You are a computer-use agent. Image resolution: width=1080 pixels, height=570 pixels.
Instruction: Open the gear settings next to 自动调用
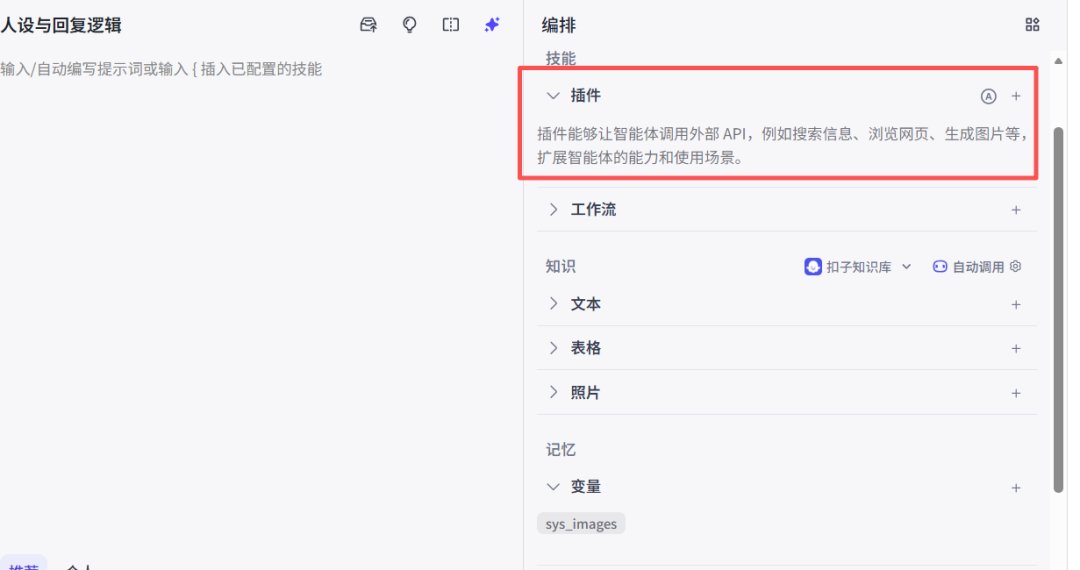click(1015, 266)
